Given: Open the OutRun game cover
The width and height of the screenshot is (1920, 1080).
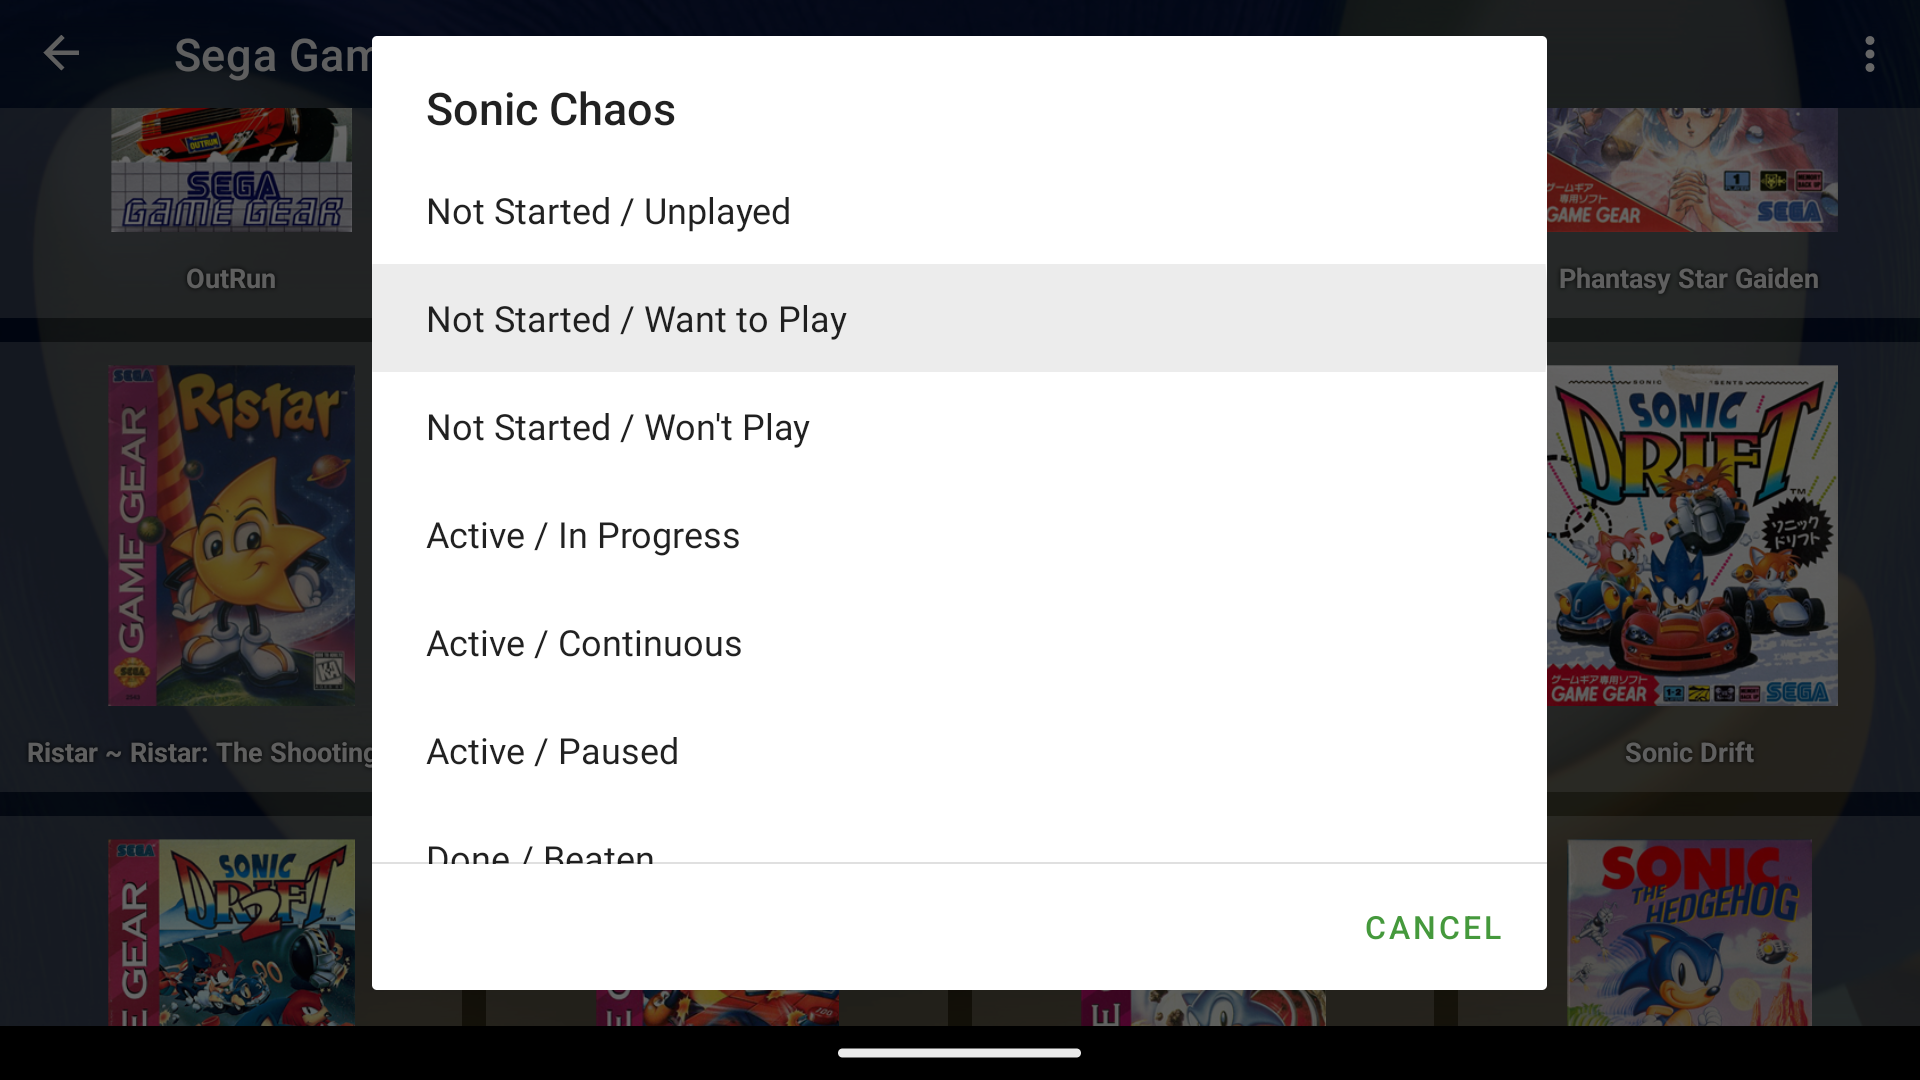Looking at the screenshot, I should (231, 170).
